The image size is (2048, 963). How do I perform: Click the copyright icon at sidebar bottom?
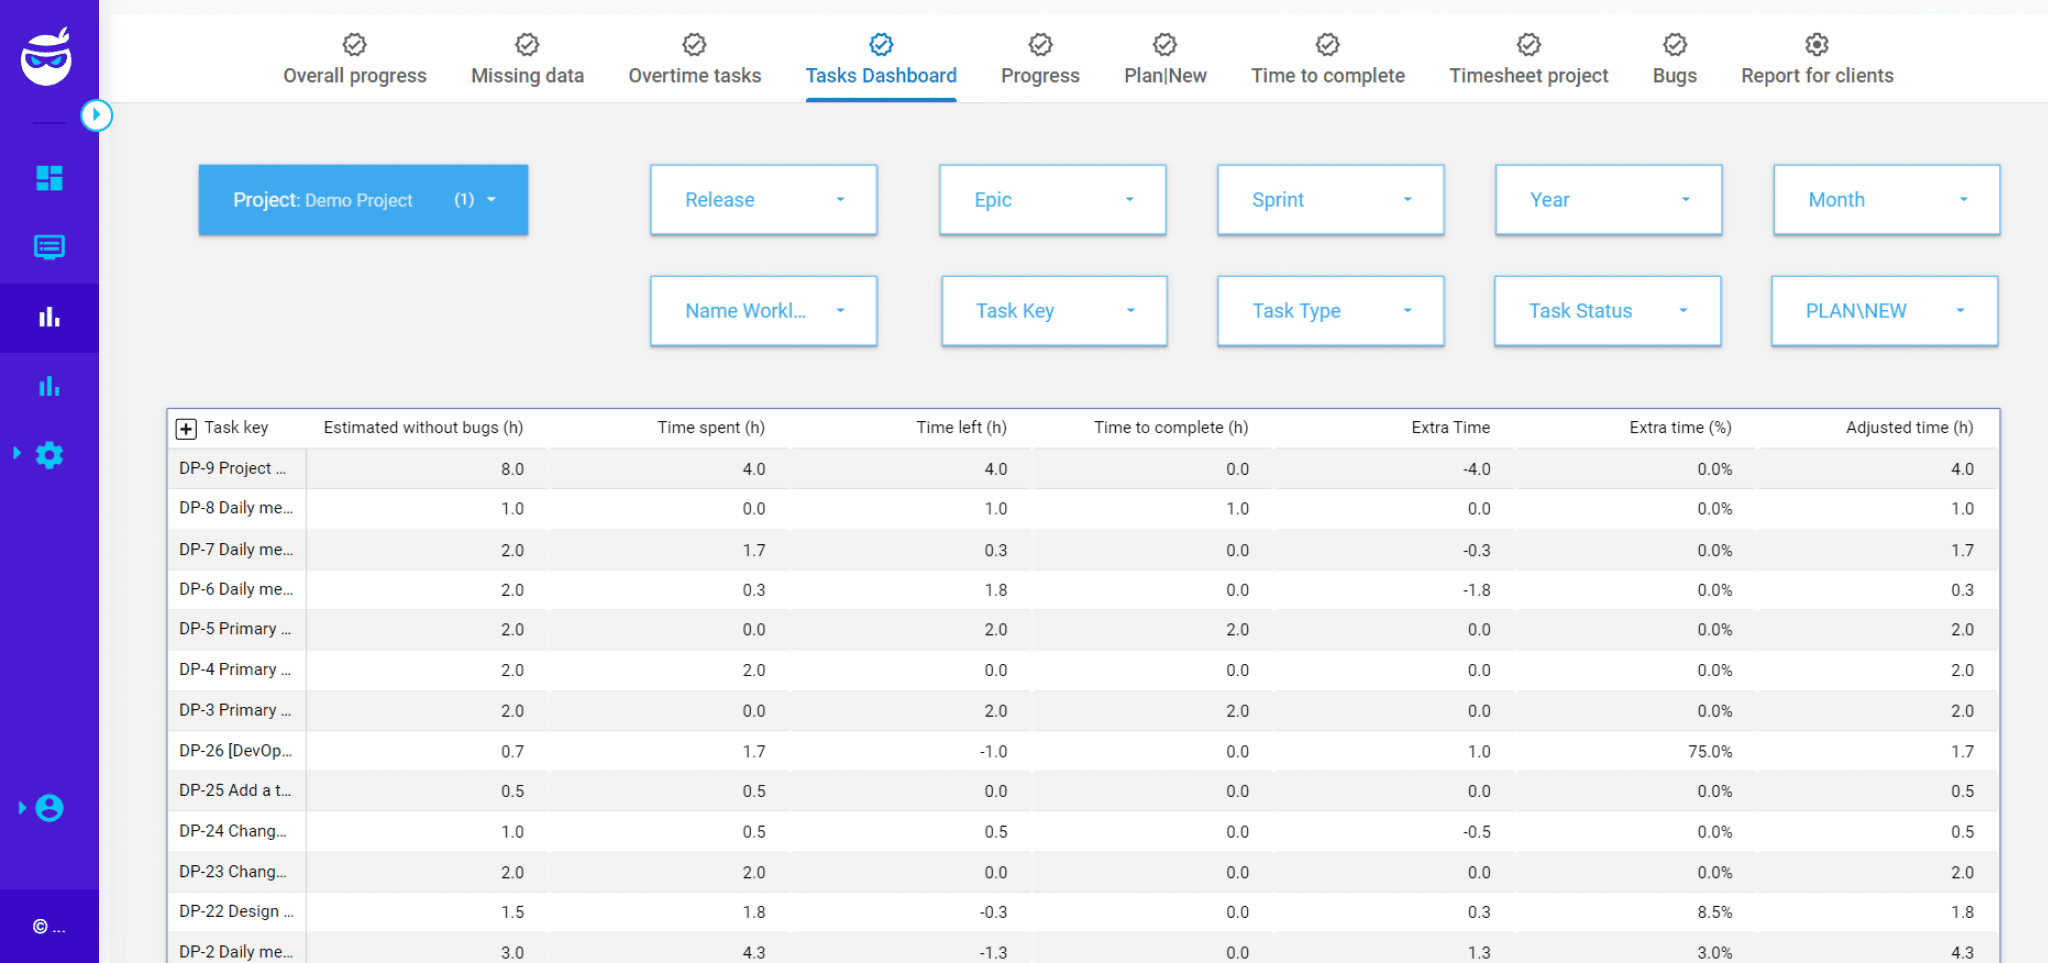pos(38,926)
